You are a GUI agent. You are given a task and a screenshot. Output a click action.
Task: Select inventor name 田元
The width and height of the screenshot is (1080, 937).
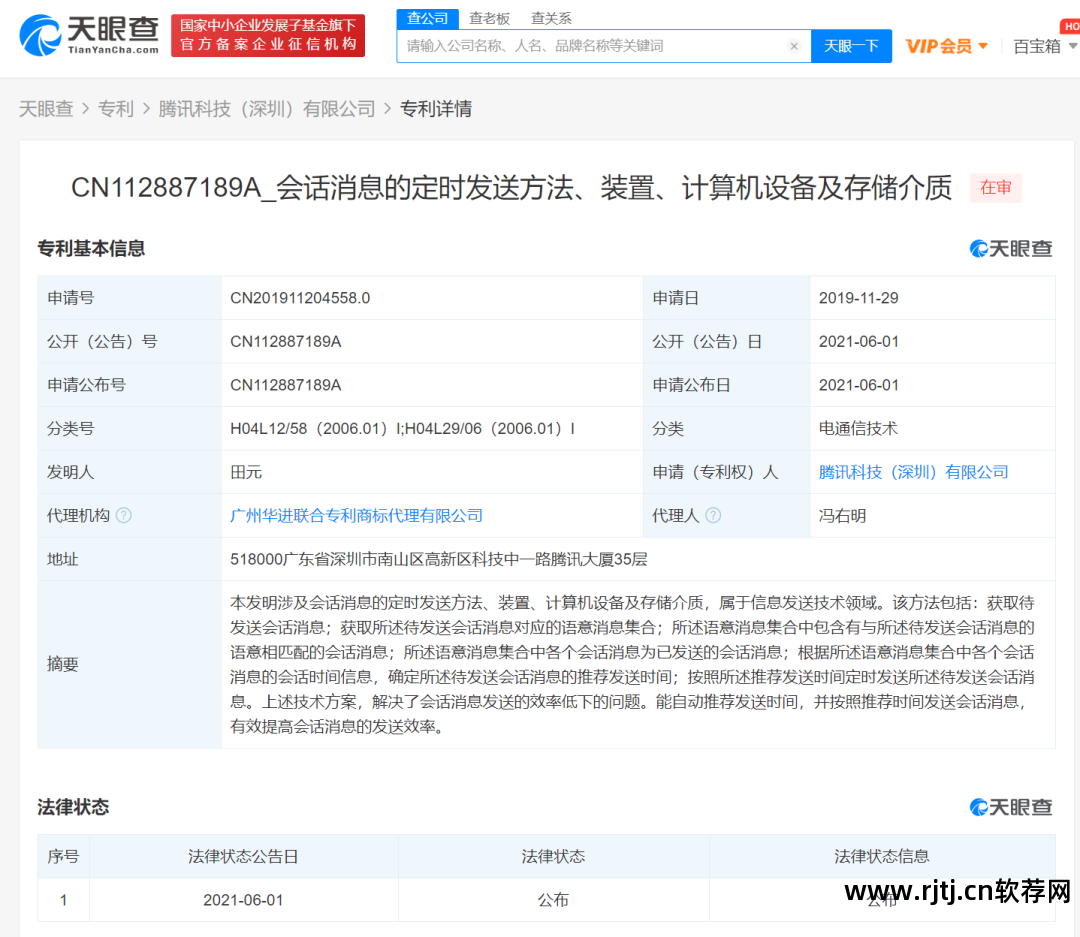246,472
